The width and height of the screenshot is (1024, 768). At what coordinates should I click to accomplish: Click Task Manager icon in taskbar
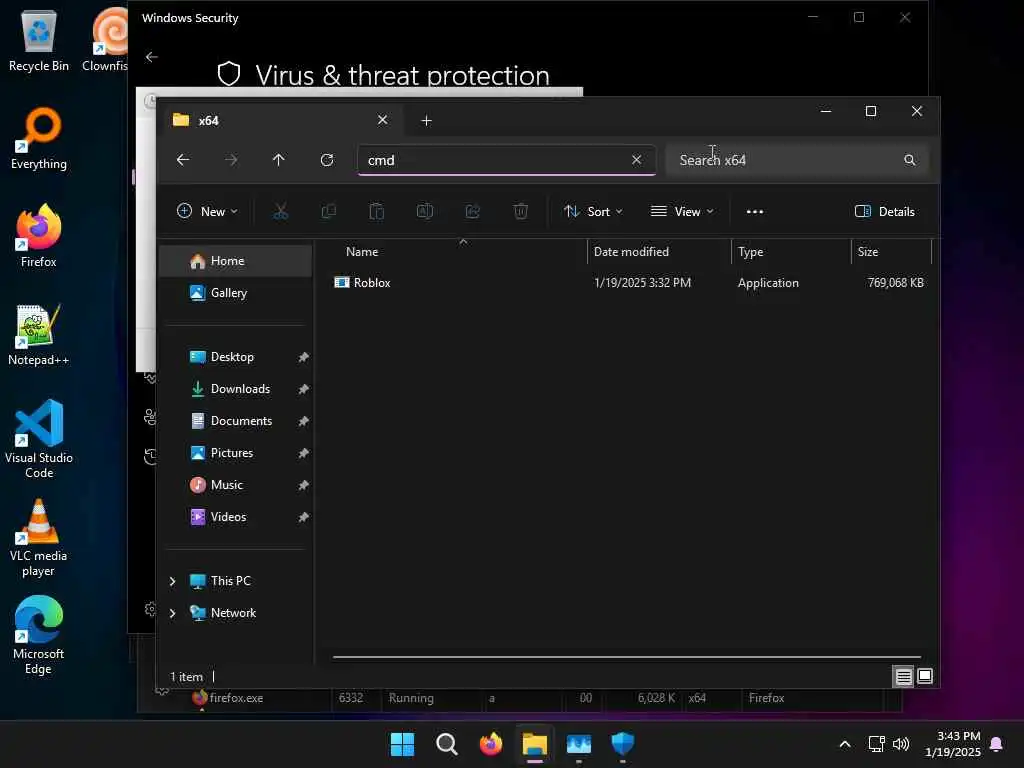[579, 744]
